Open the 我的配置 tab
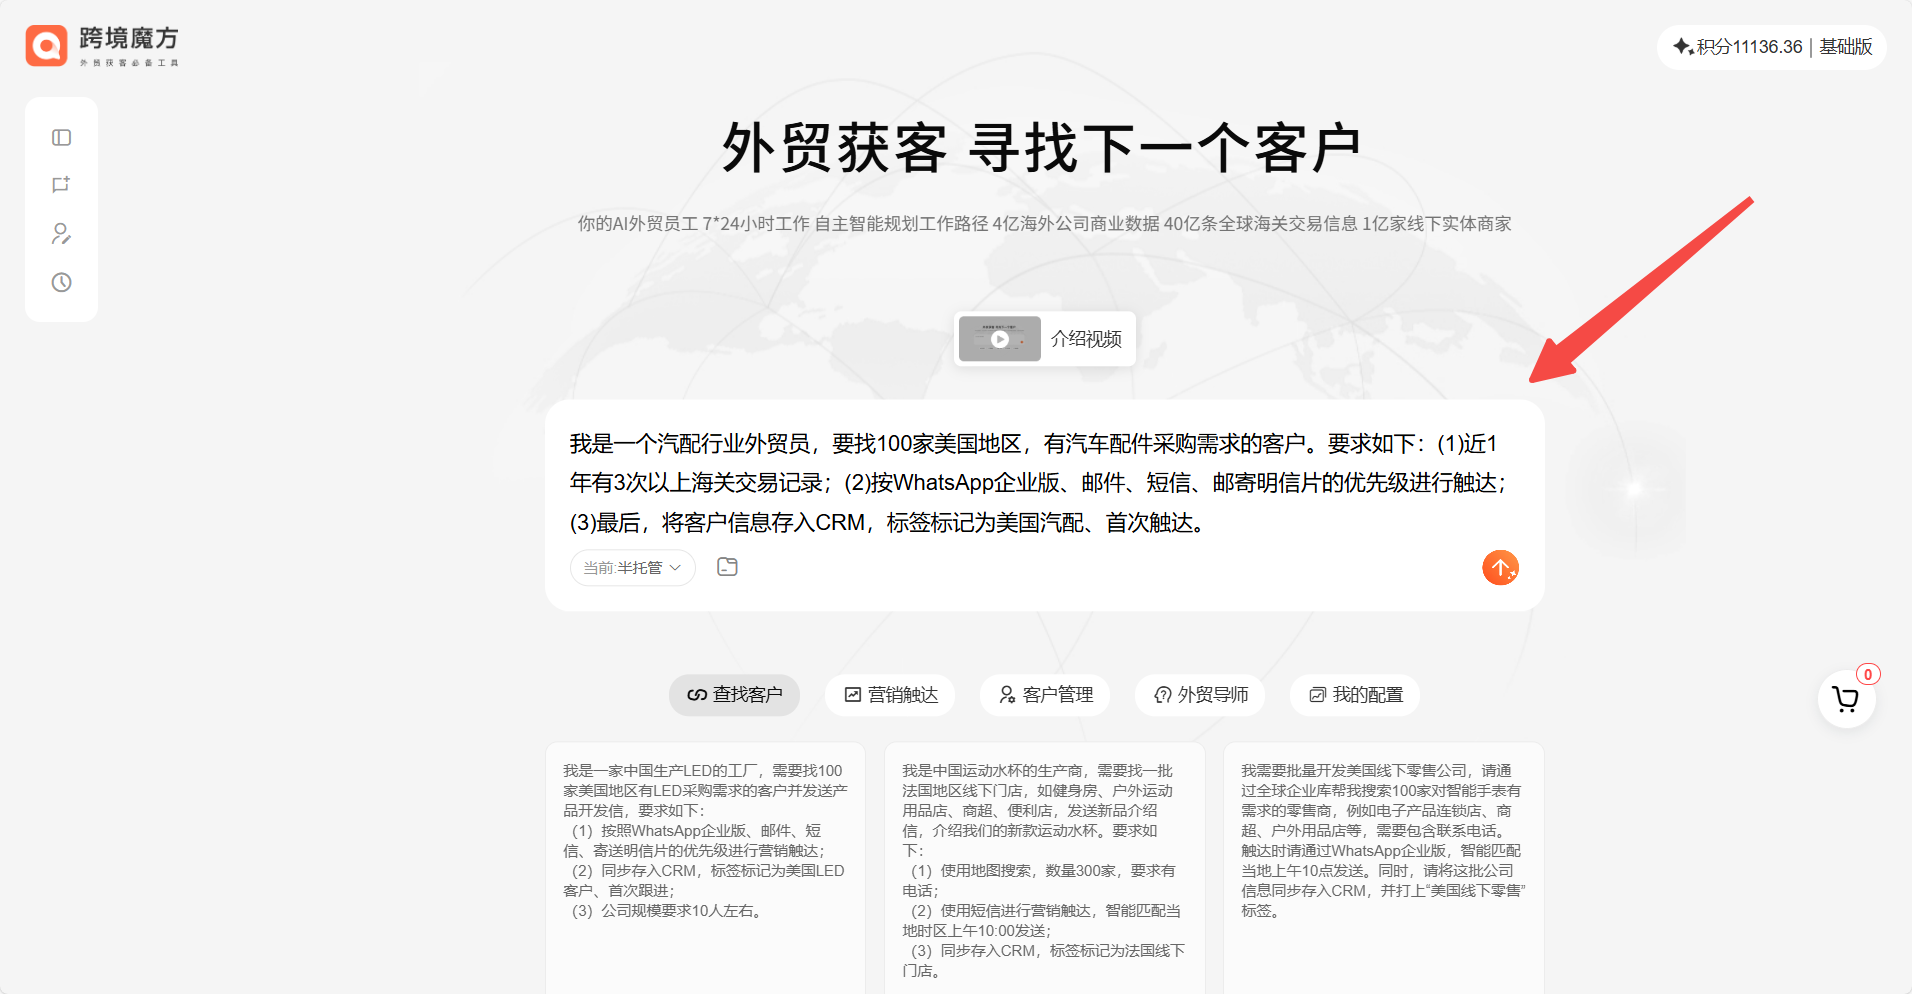This screenshot has width=1912, height=994. (1355, 695)
